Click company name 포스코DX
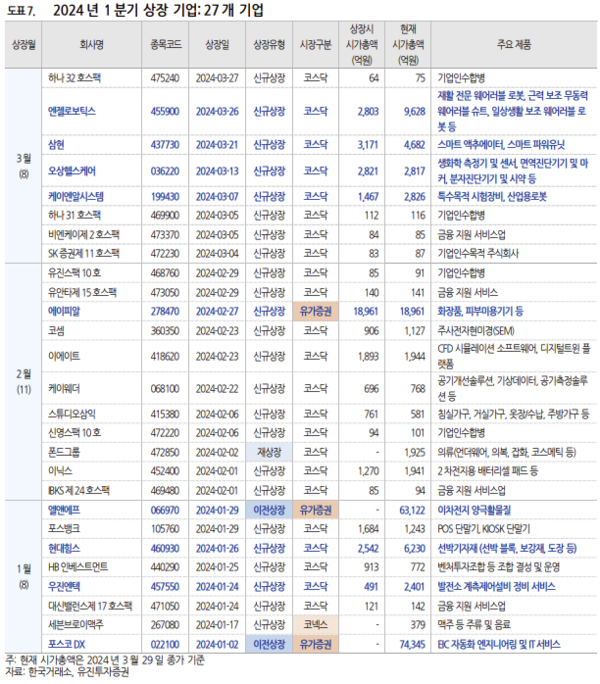This screenshot has height=684, width=600. [67, 644]
